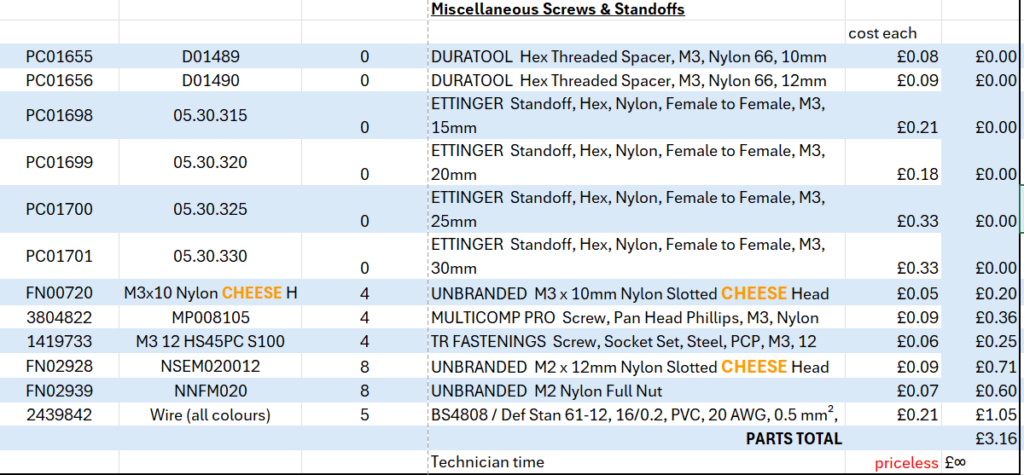Click the PARTS TOTAL label cell
The height and width of the screenshot is (475, 1024).
794,438
